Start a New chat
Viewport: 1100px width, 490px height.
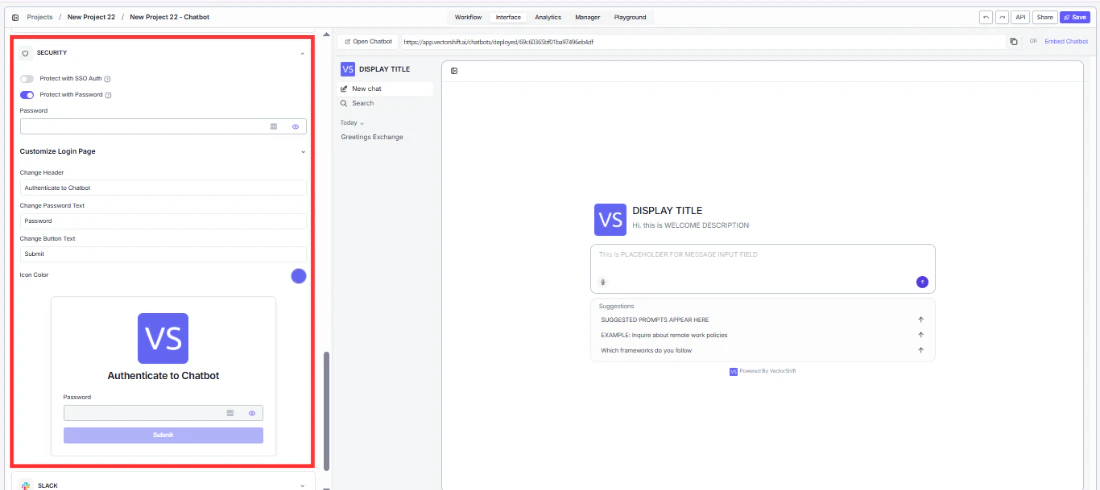(385, 89)
